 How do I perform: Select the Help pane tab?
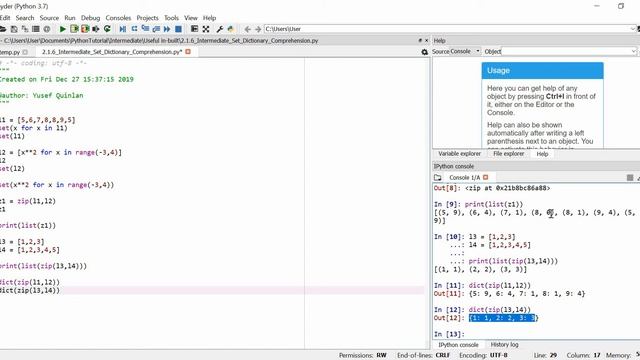point(542,154)
